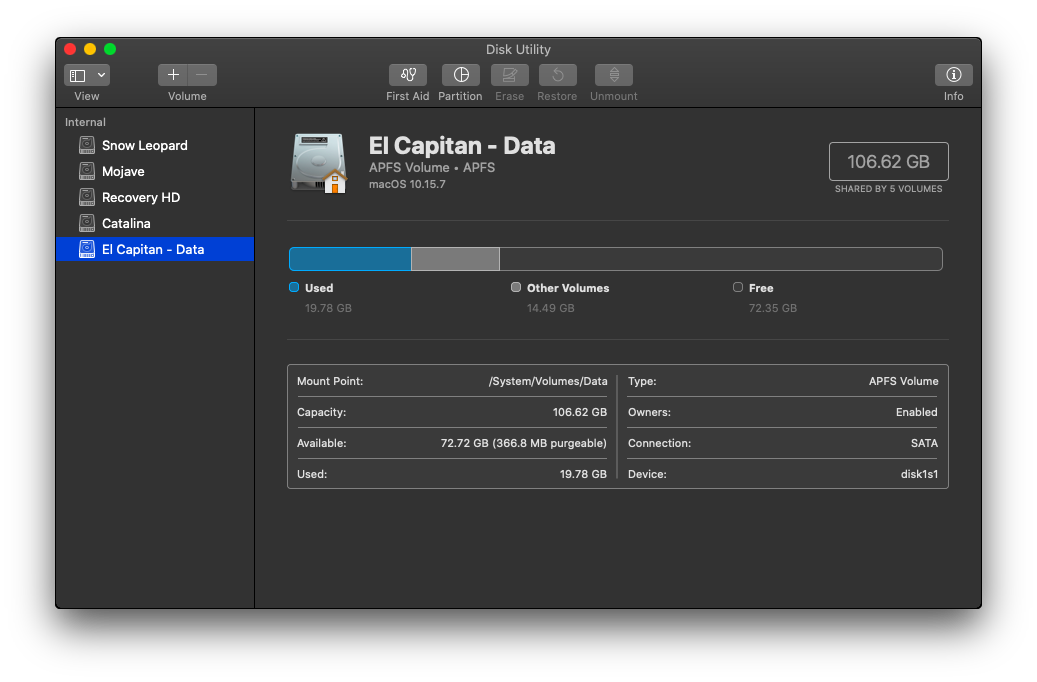Screen dimensions: 1037x682
Task: Click the remove volume minus button
Action: 202,75
